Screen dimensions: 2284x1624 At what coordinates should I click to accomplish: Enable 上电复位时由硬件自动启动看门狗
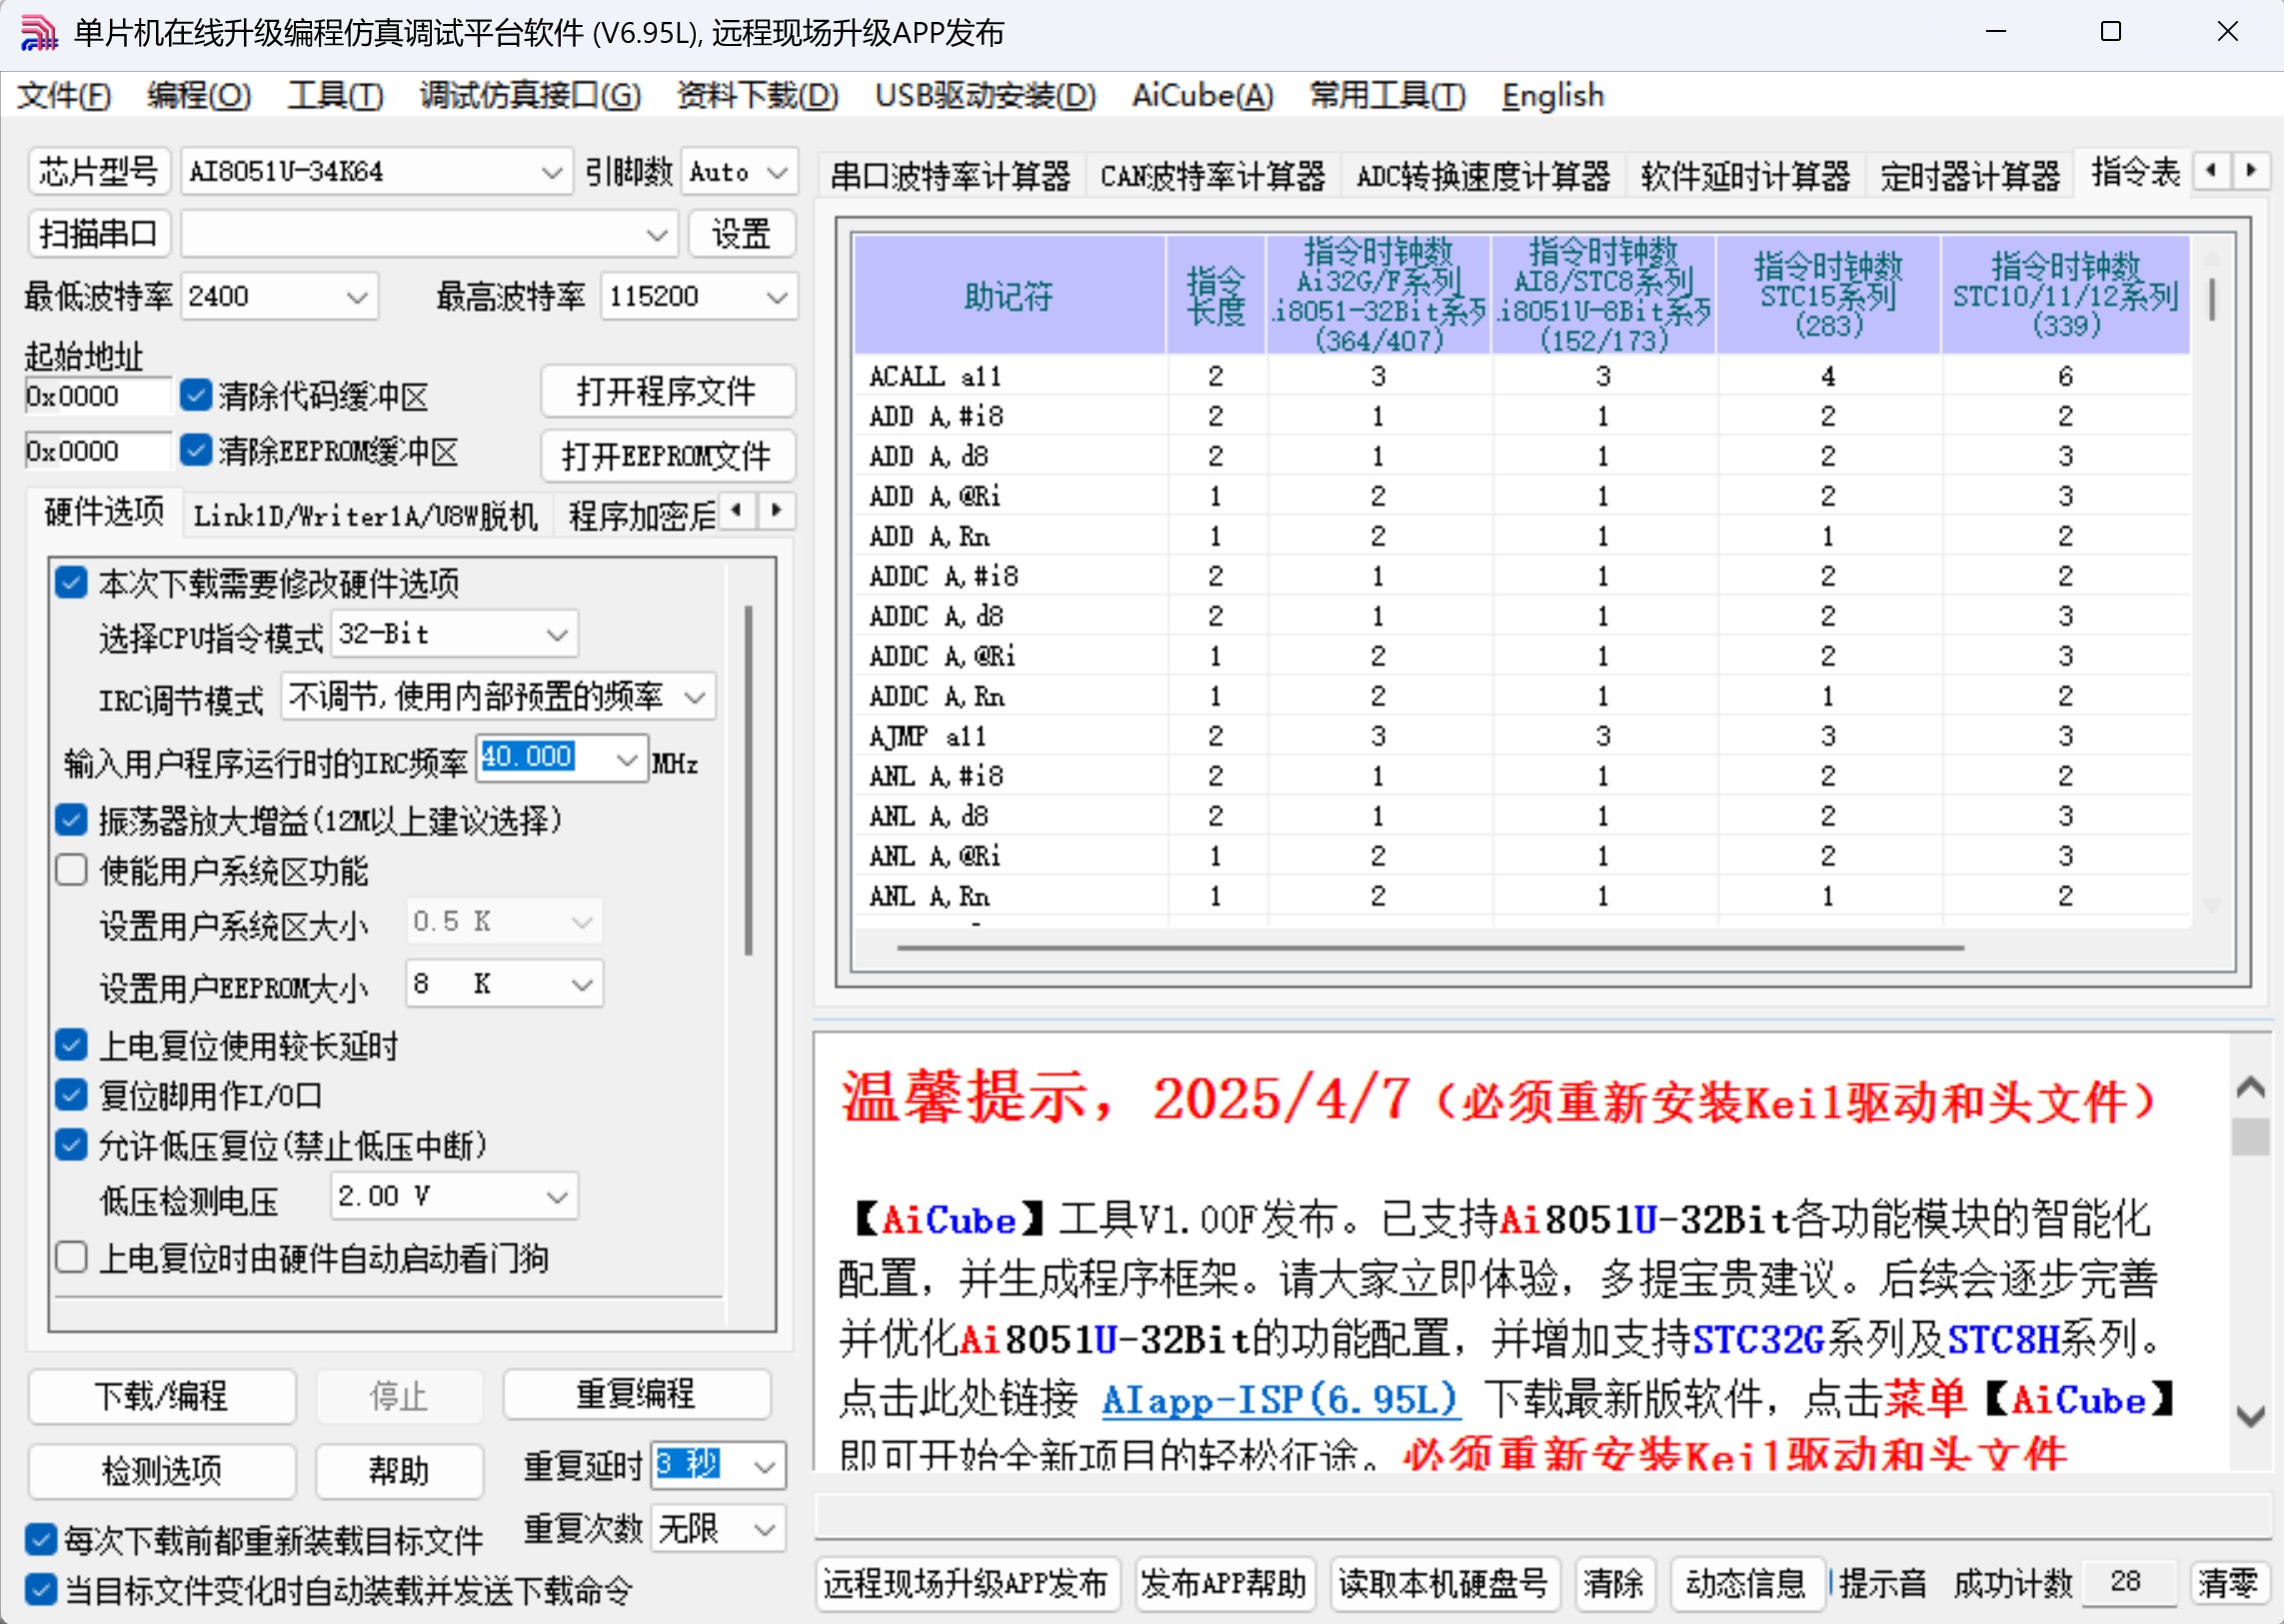click(x=71, y=1257)
